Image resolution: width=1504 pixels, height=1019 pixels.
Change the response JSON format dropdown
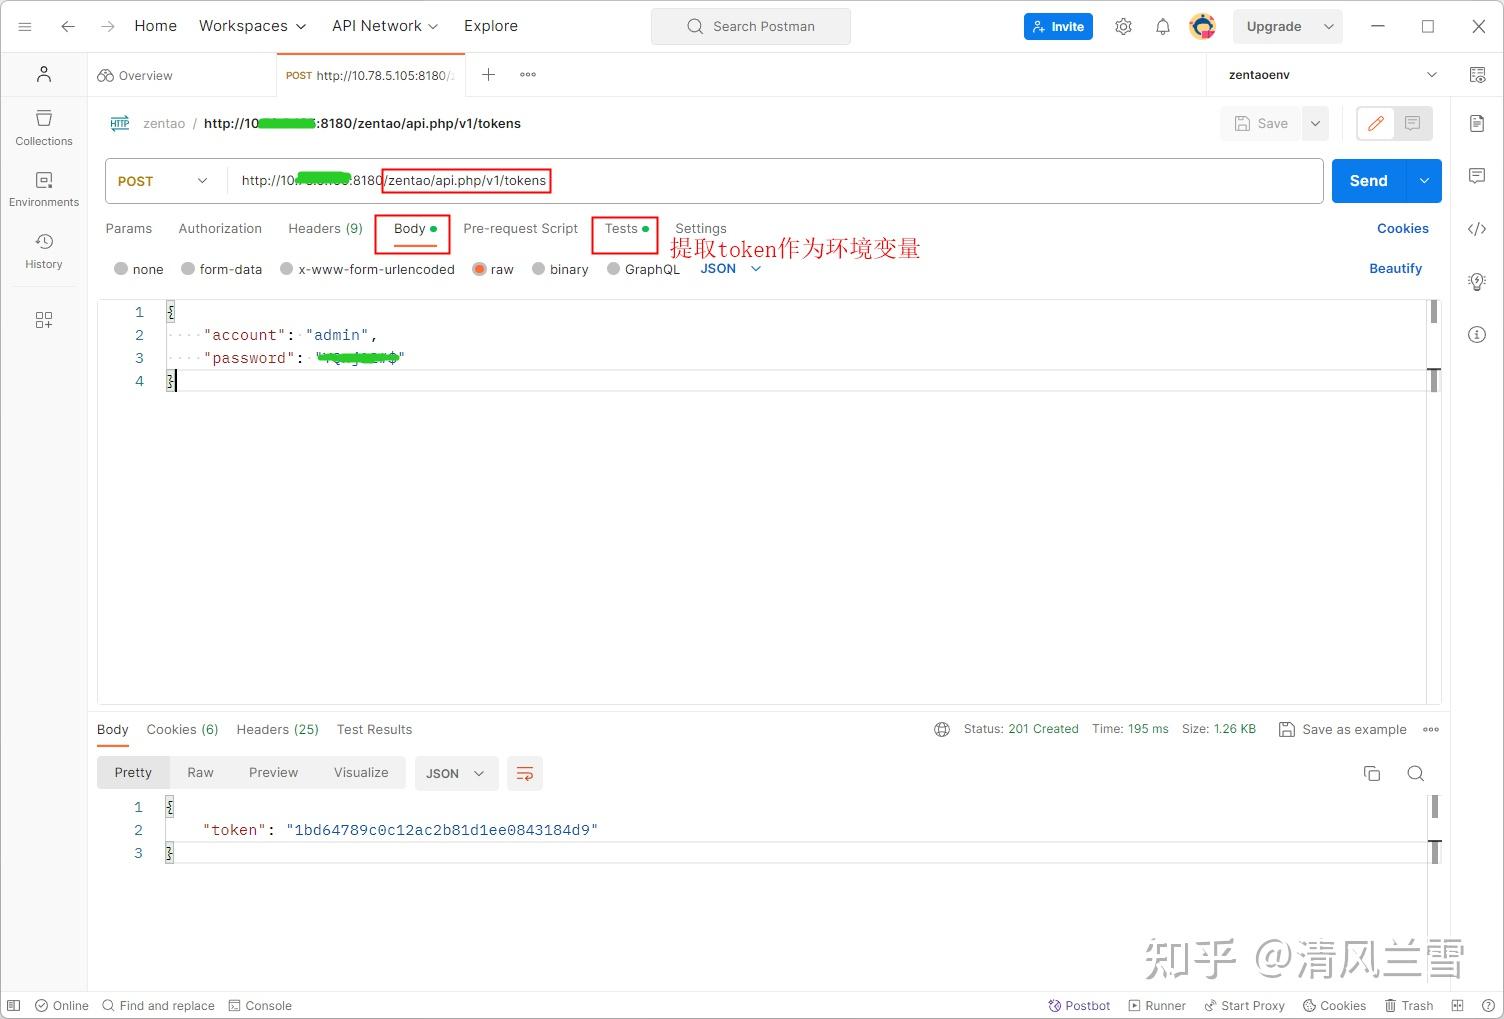click(456, 773)
